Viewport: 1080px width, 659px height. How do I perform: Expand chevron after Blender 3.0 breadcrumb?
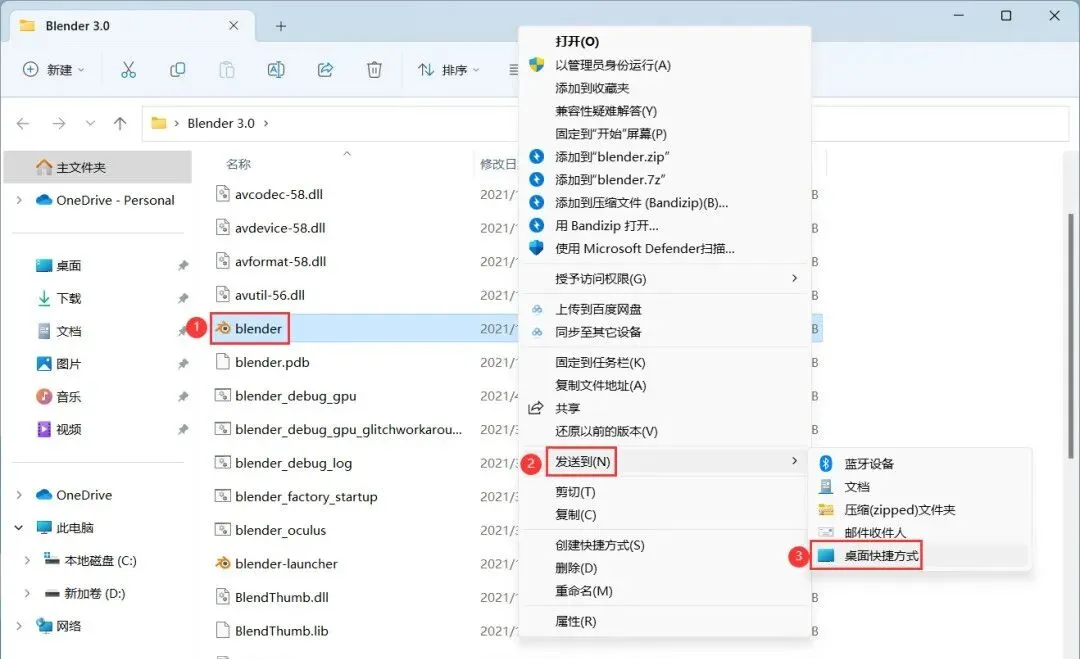coord(266,123)
